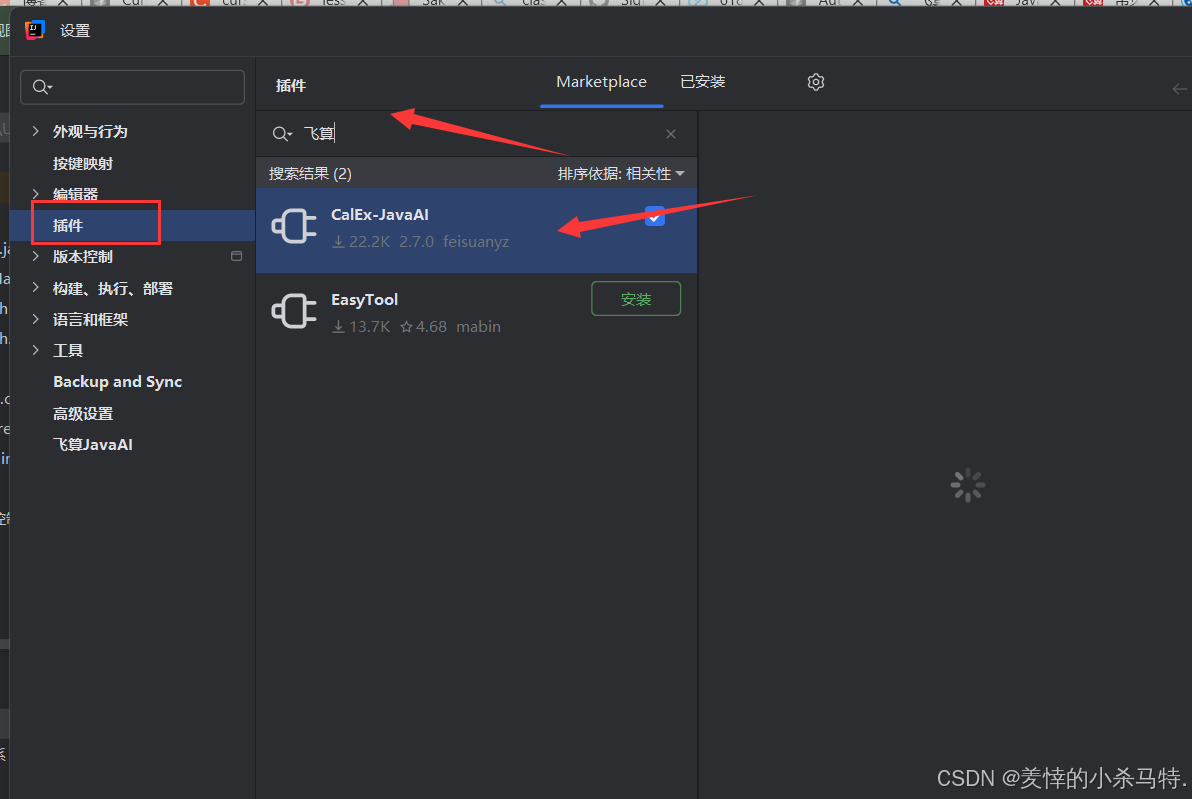The width and height of the screenshot is (1192, 799).
Task: Select the 按键映射 settings page
Action: click(x=83, y=163)
